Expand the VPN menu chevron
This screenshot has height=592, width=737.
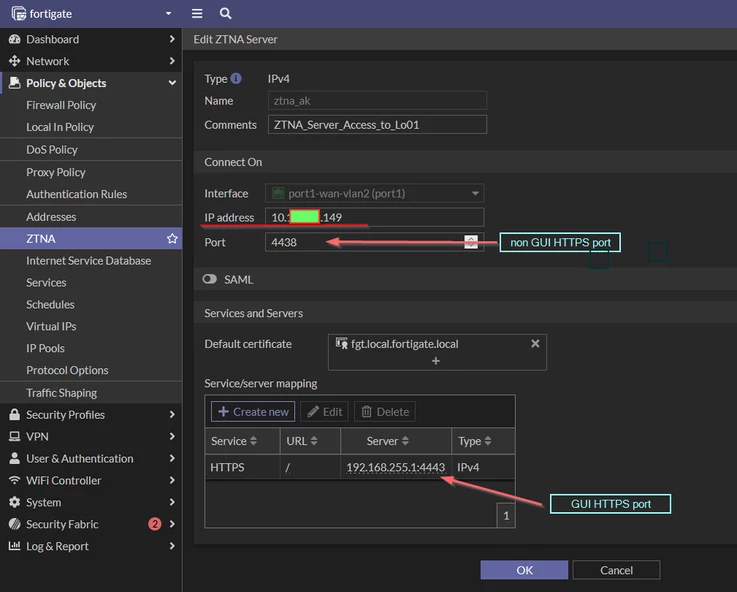pyautogui.click(x=172, y=436)
